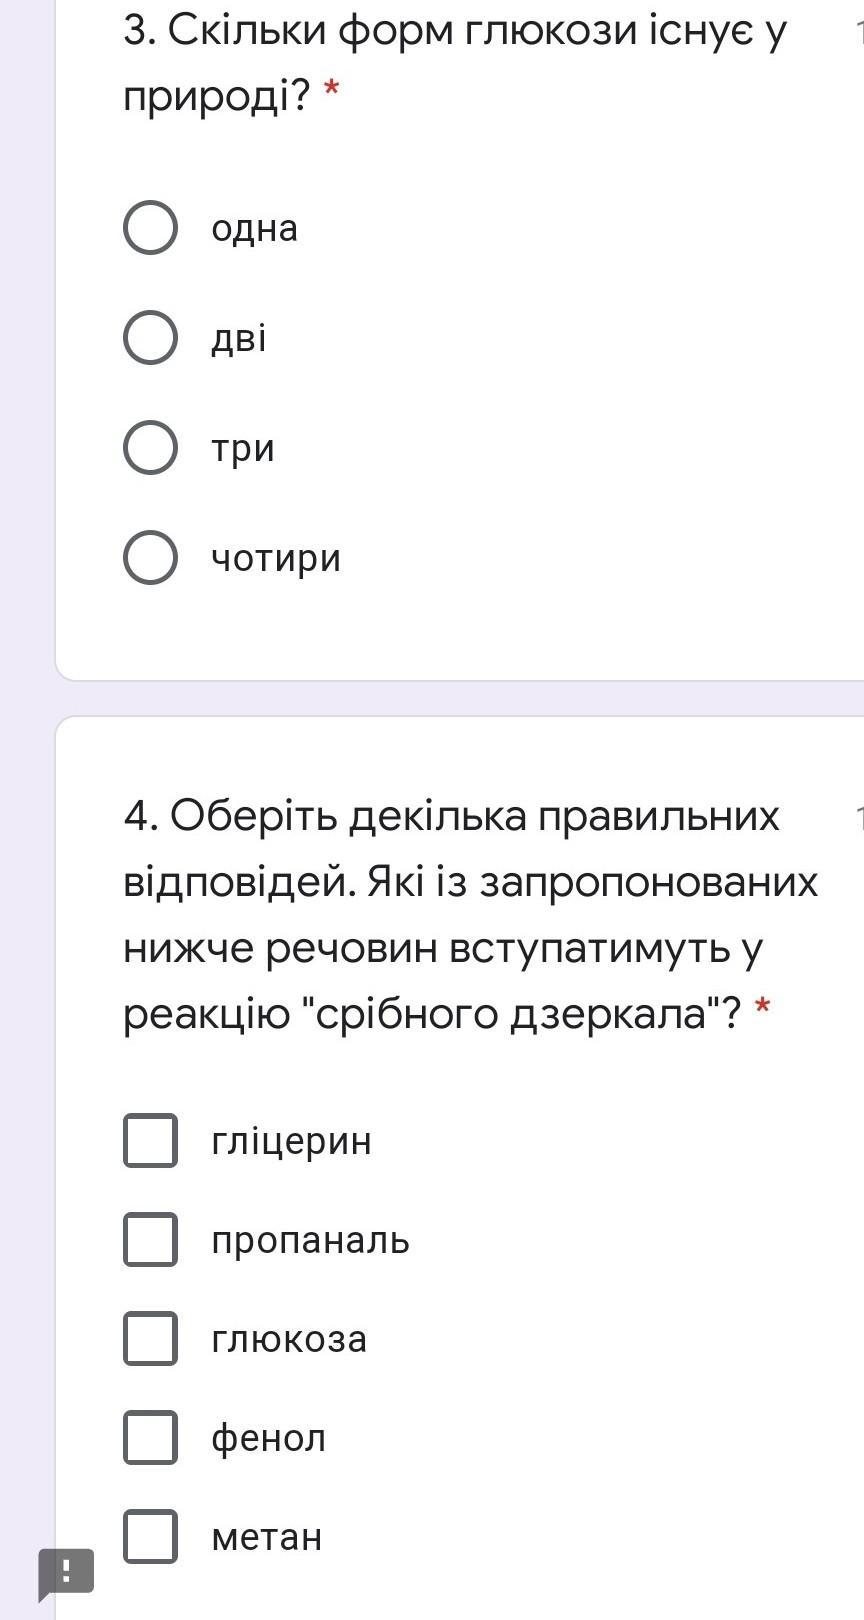Check the 'гліцерин' checkbox
The width and height of the screenshot is (864, 1620).
pos(150,1140)
